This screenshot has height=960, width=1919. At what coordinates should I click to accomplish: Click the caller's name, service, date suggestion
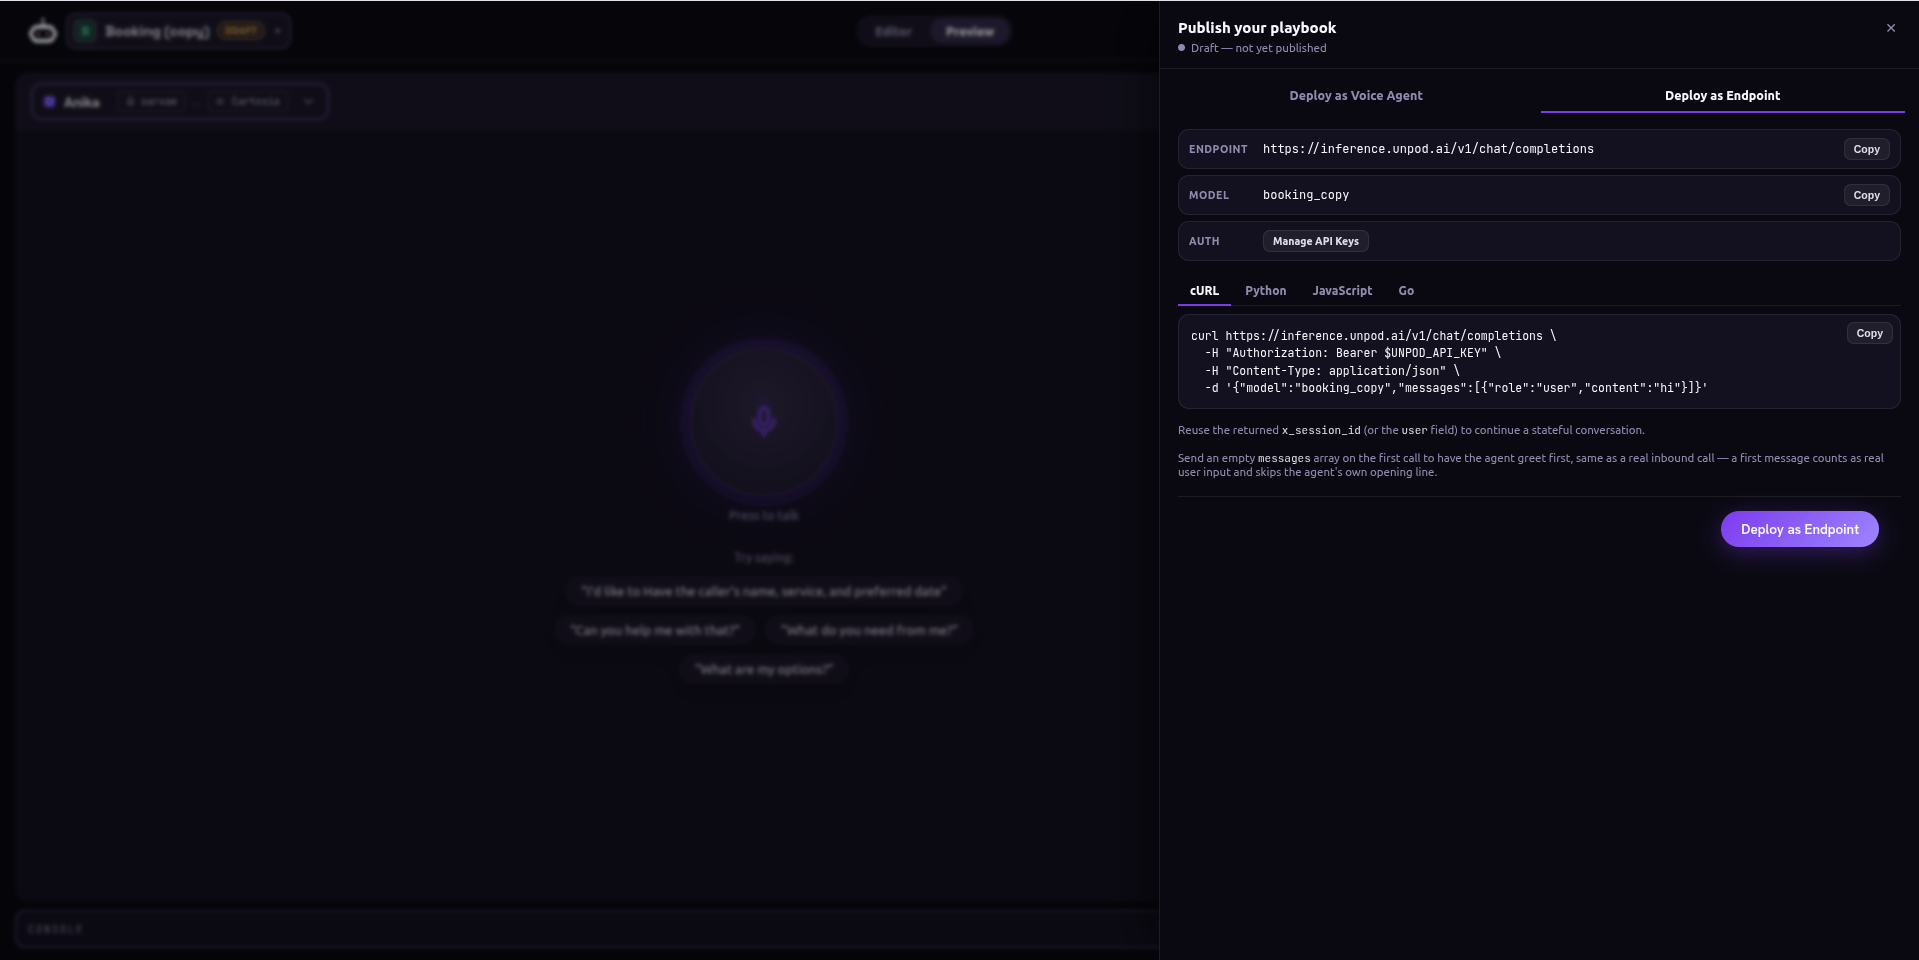(764, 591)
